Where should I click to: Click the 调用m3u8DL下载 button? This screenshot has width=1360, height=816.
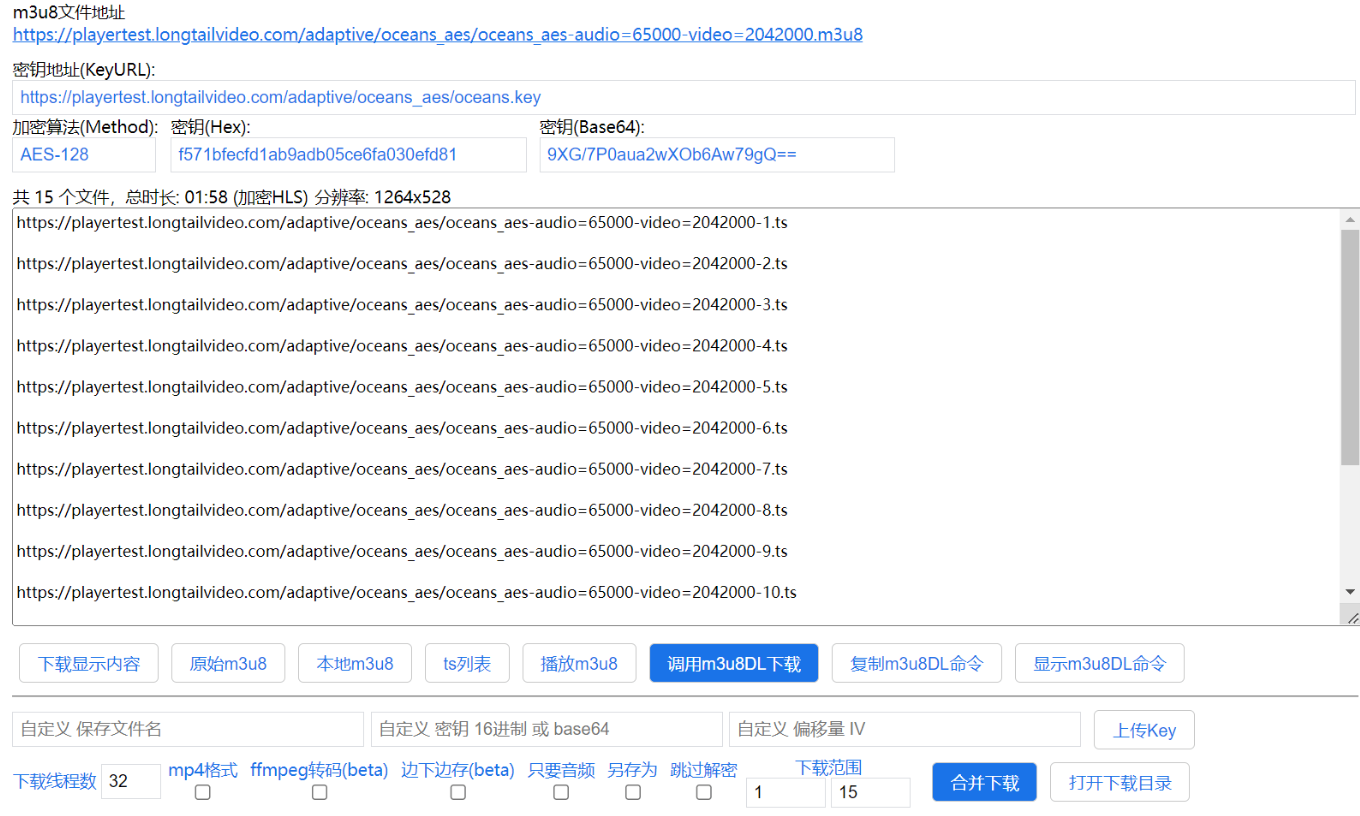pos(734,663)
